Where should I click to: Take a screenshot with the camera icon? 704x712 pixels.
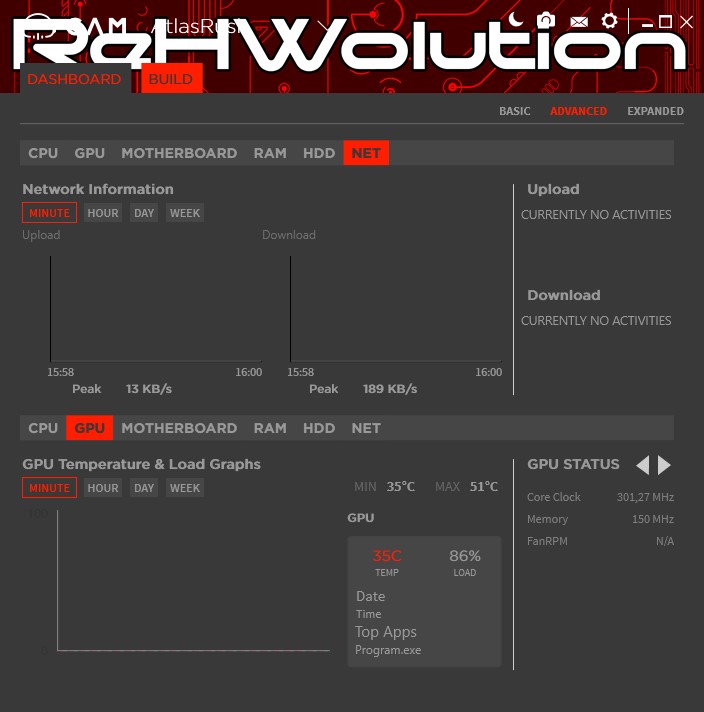[546, 20]
